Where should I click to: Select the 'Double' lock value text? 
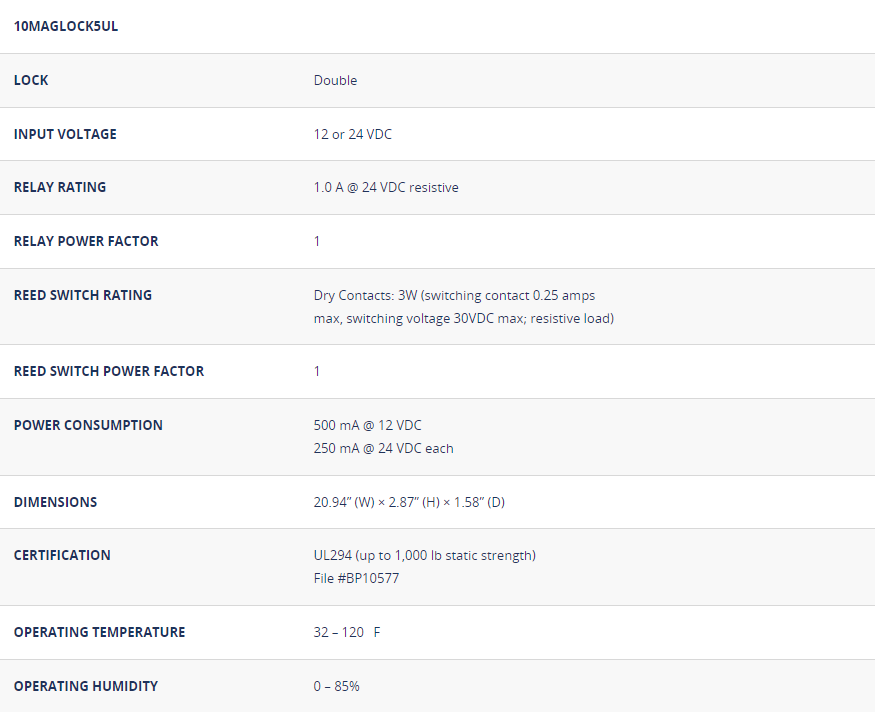335,80
